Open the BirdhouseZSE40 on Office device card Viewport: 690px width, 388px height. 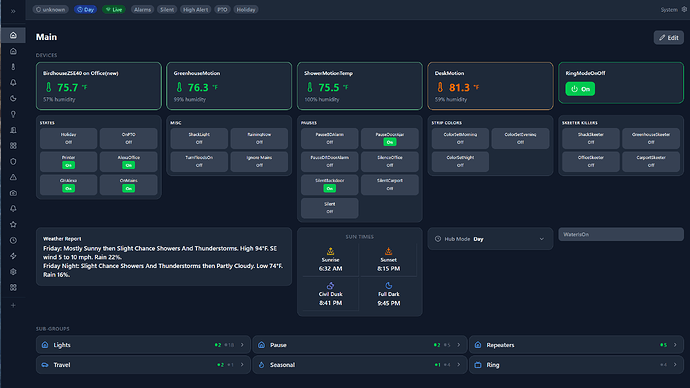tap(99, 86)
